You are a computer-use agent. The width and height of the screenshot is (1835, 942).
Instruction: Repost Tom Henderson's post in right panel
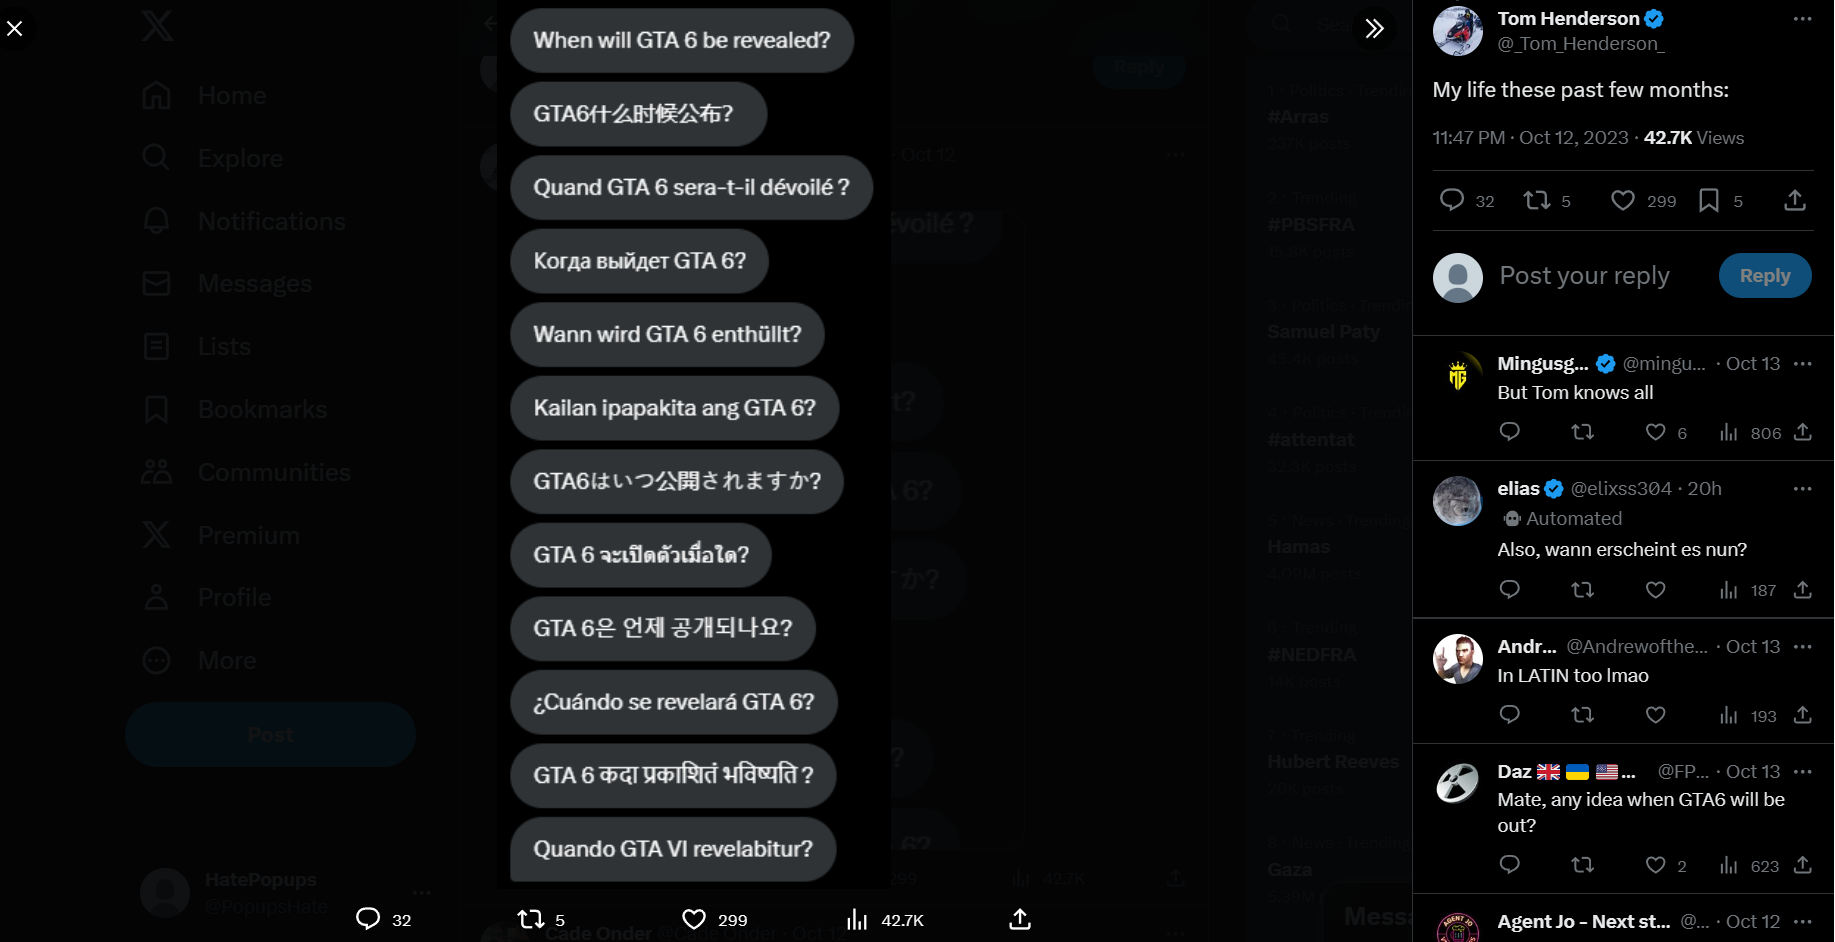coord(1536,201)
